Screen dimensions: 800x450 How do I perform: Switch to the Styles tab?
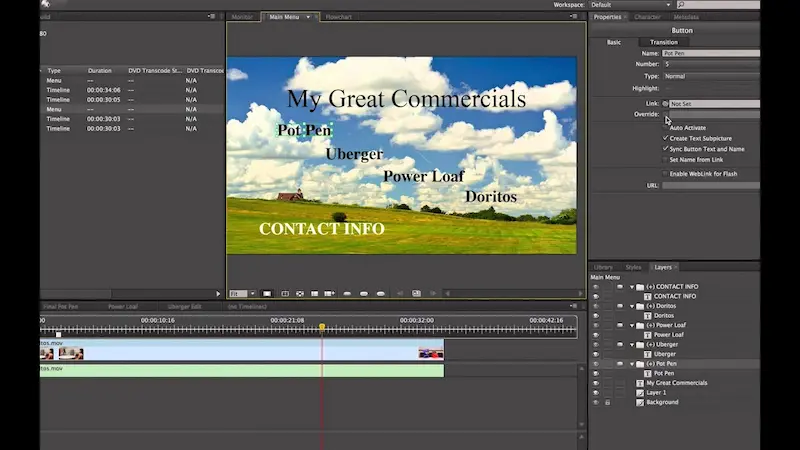pyautogui.click(x=633, y=267)
